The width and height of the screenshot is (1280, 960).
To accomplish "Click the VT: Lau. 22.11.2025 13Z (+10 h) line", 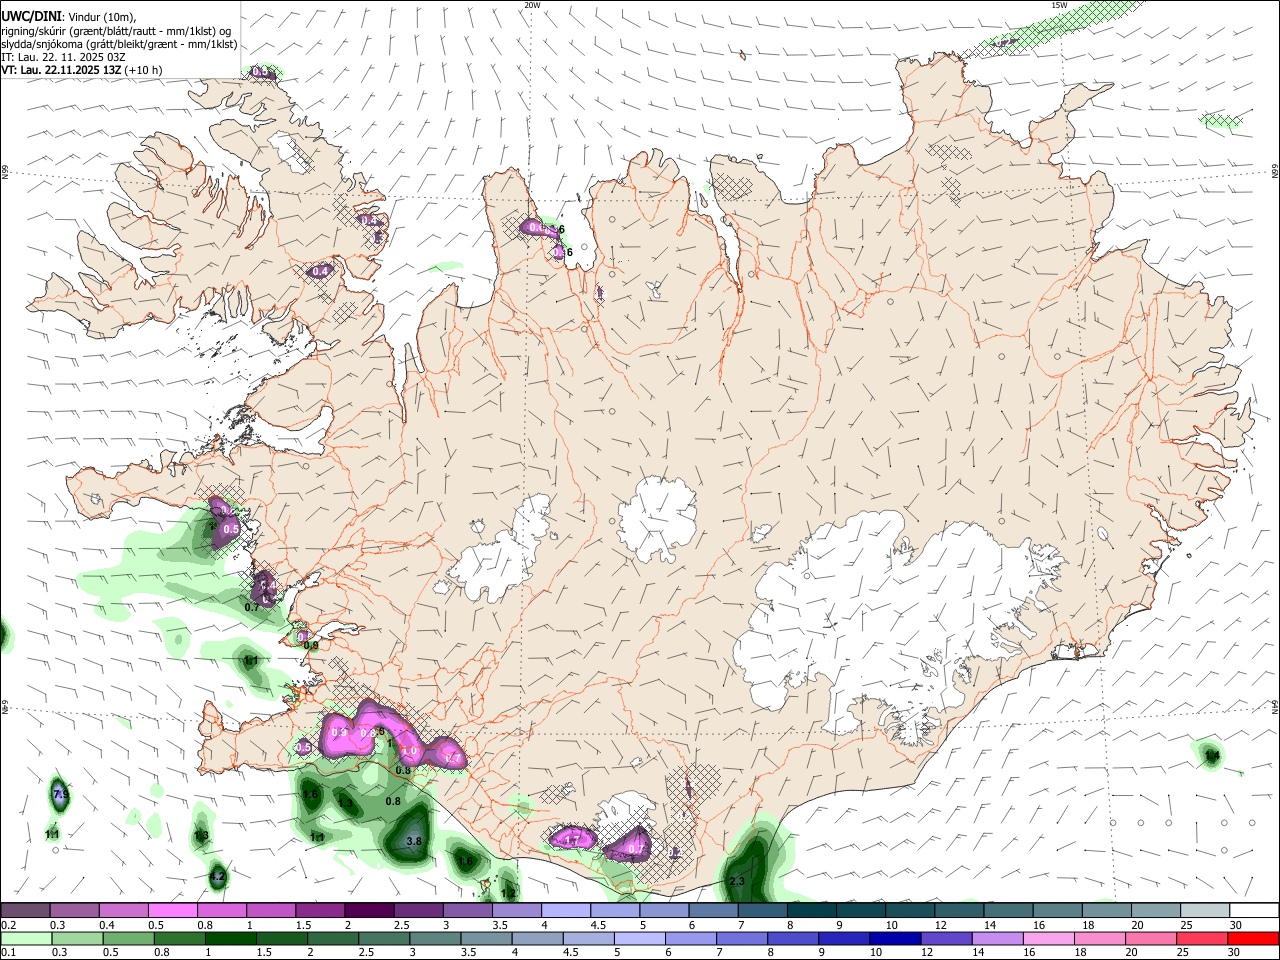I will pos(81,70).
